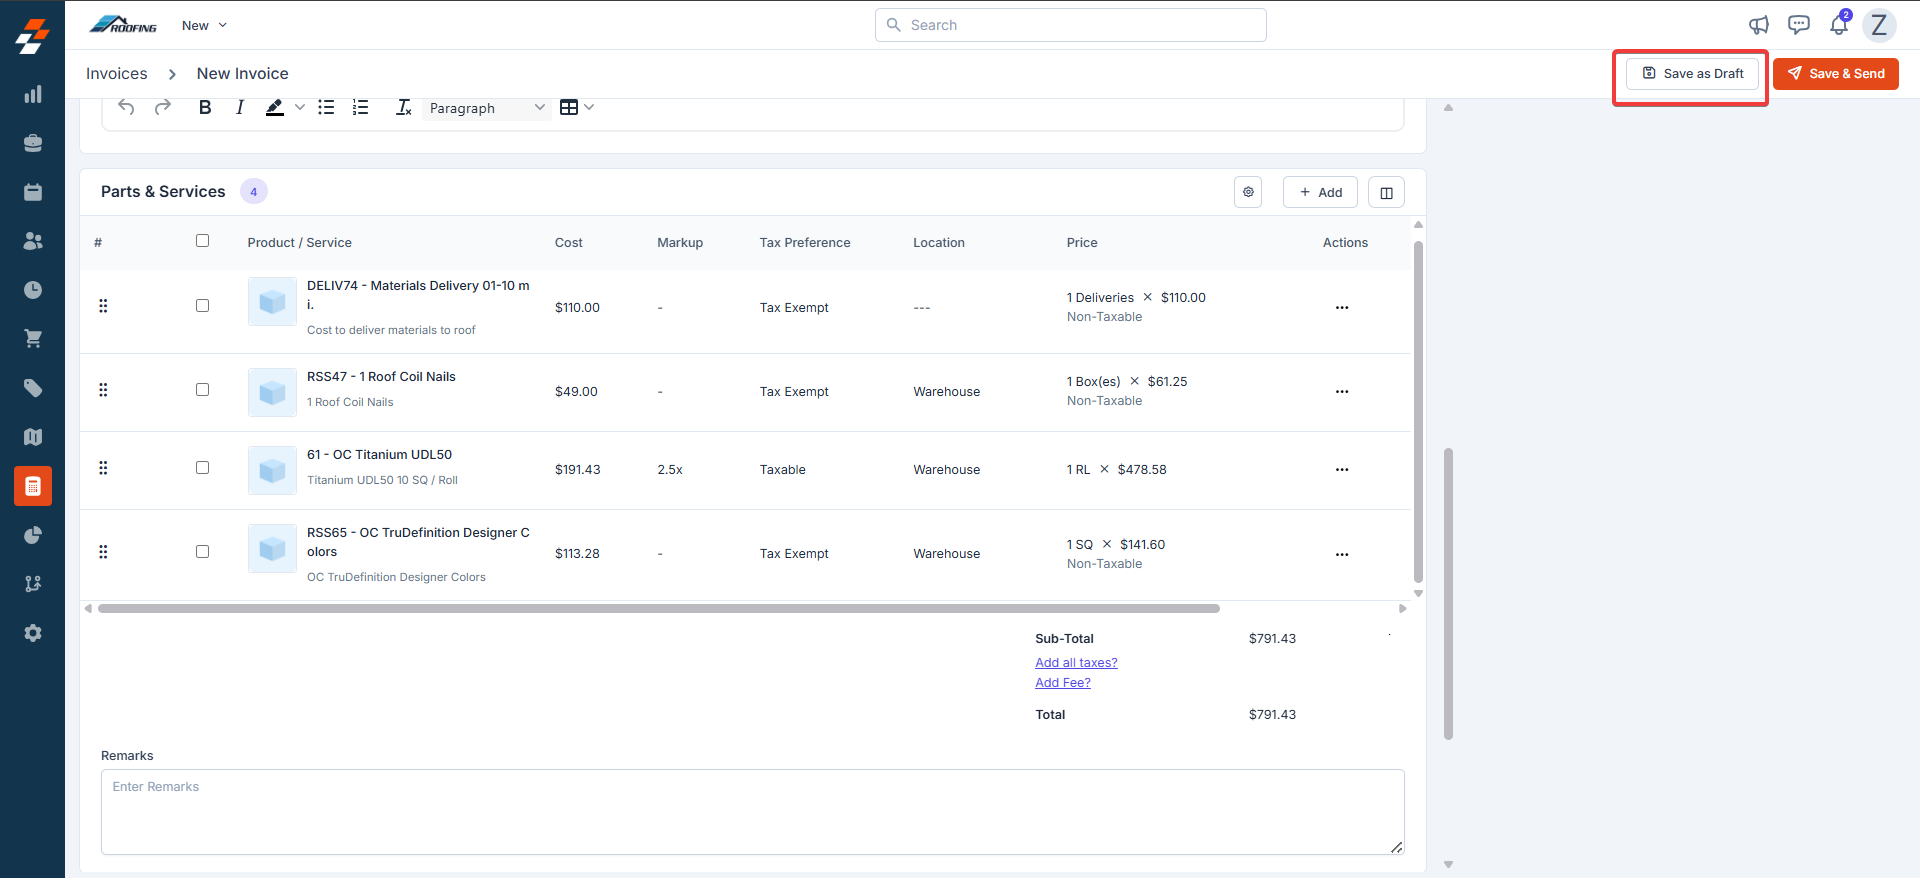Expand the highlight color dropdown arrow

(x=299, y=107)
